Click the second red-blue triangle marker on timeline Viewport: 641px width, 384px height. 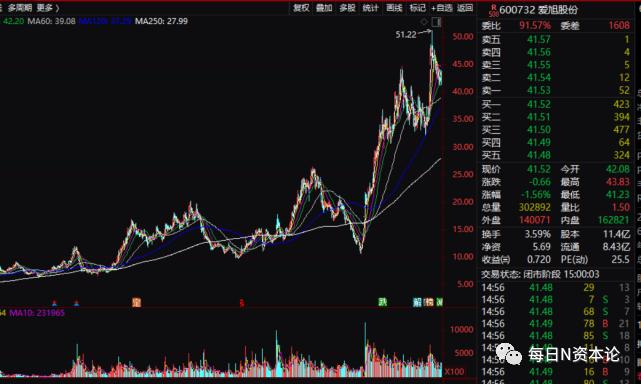(x=76, y=303)
